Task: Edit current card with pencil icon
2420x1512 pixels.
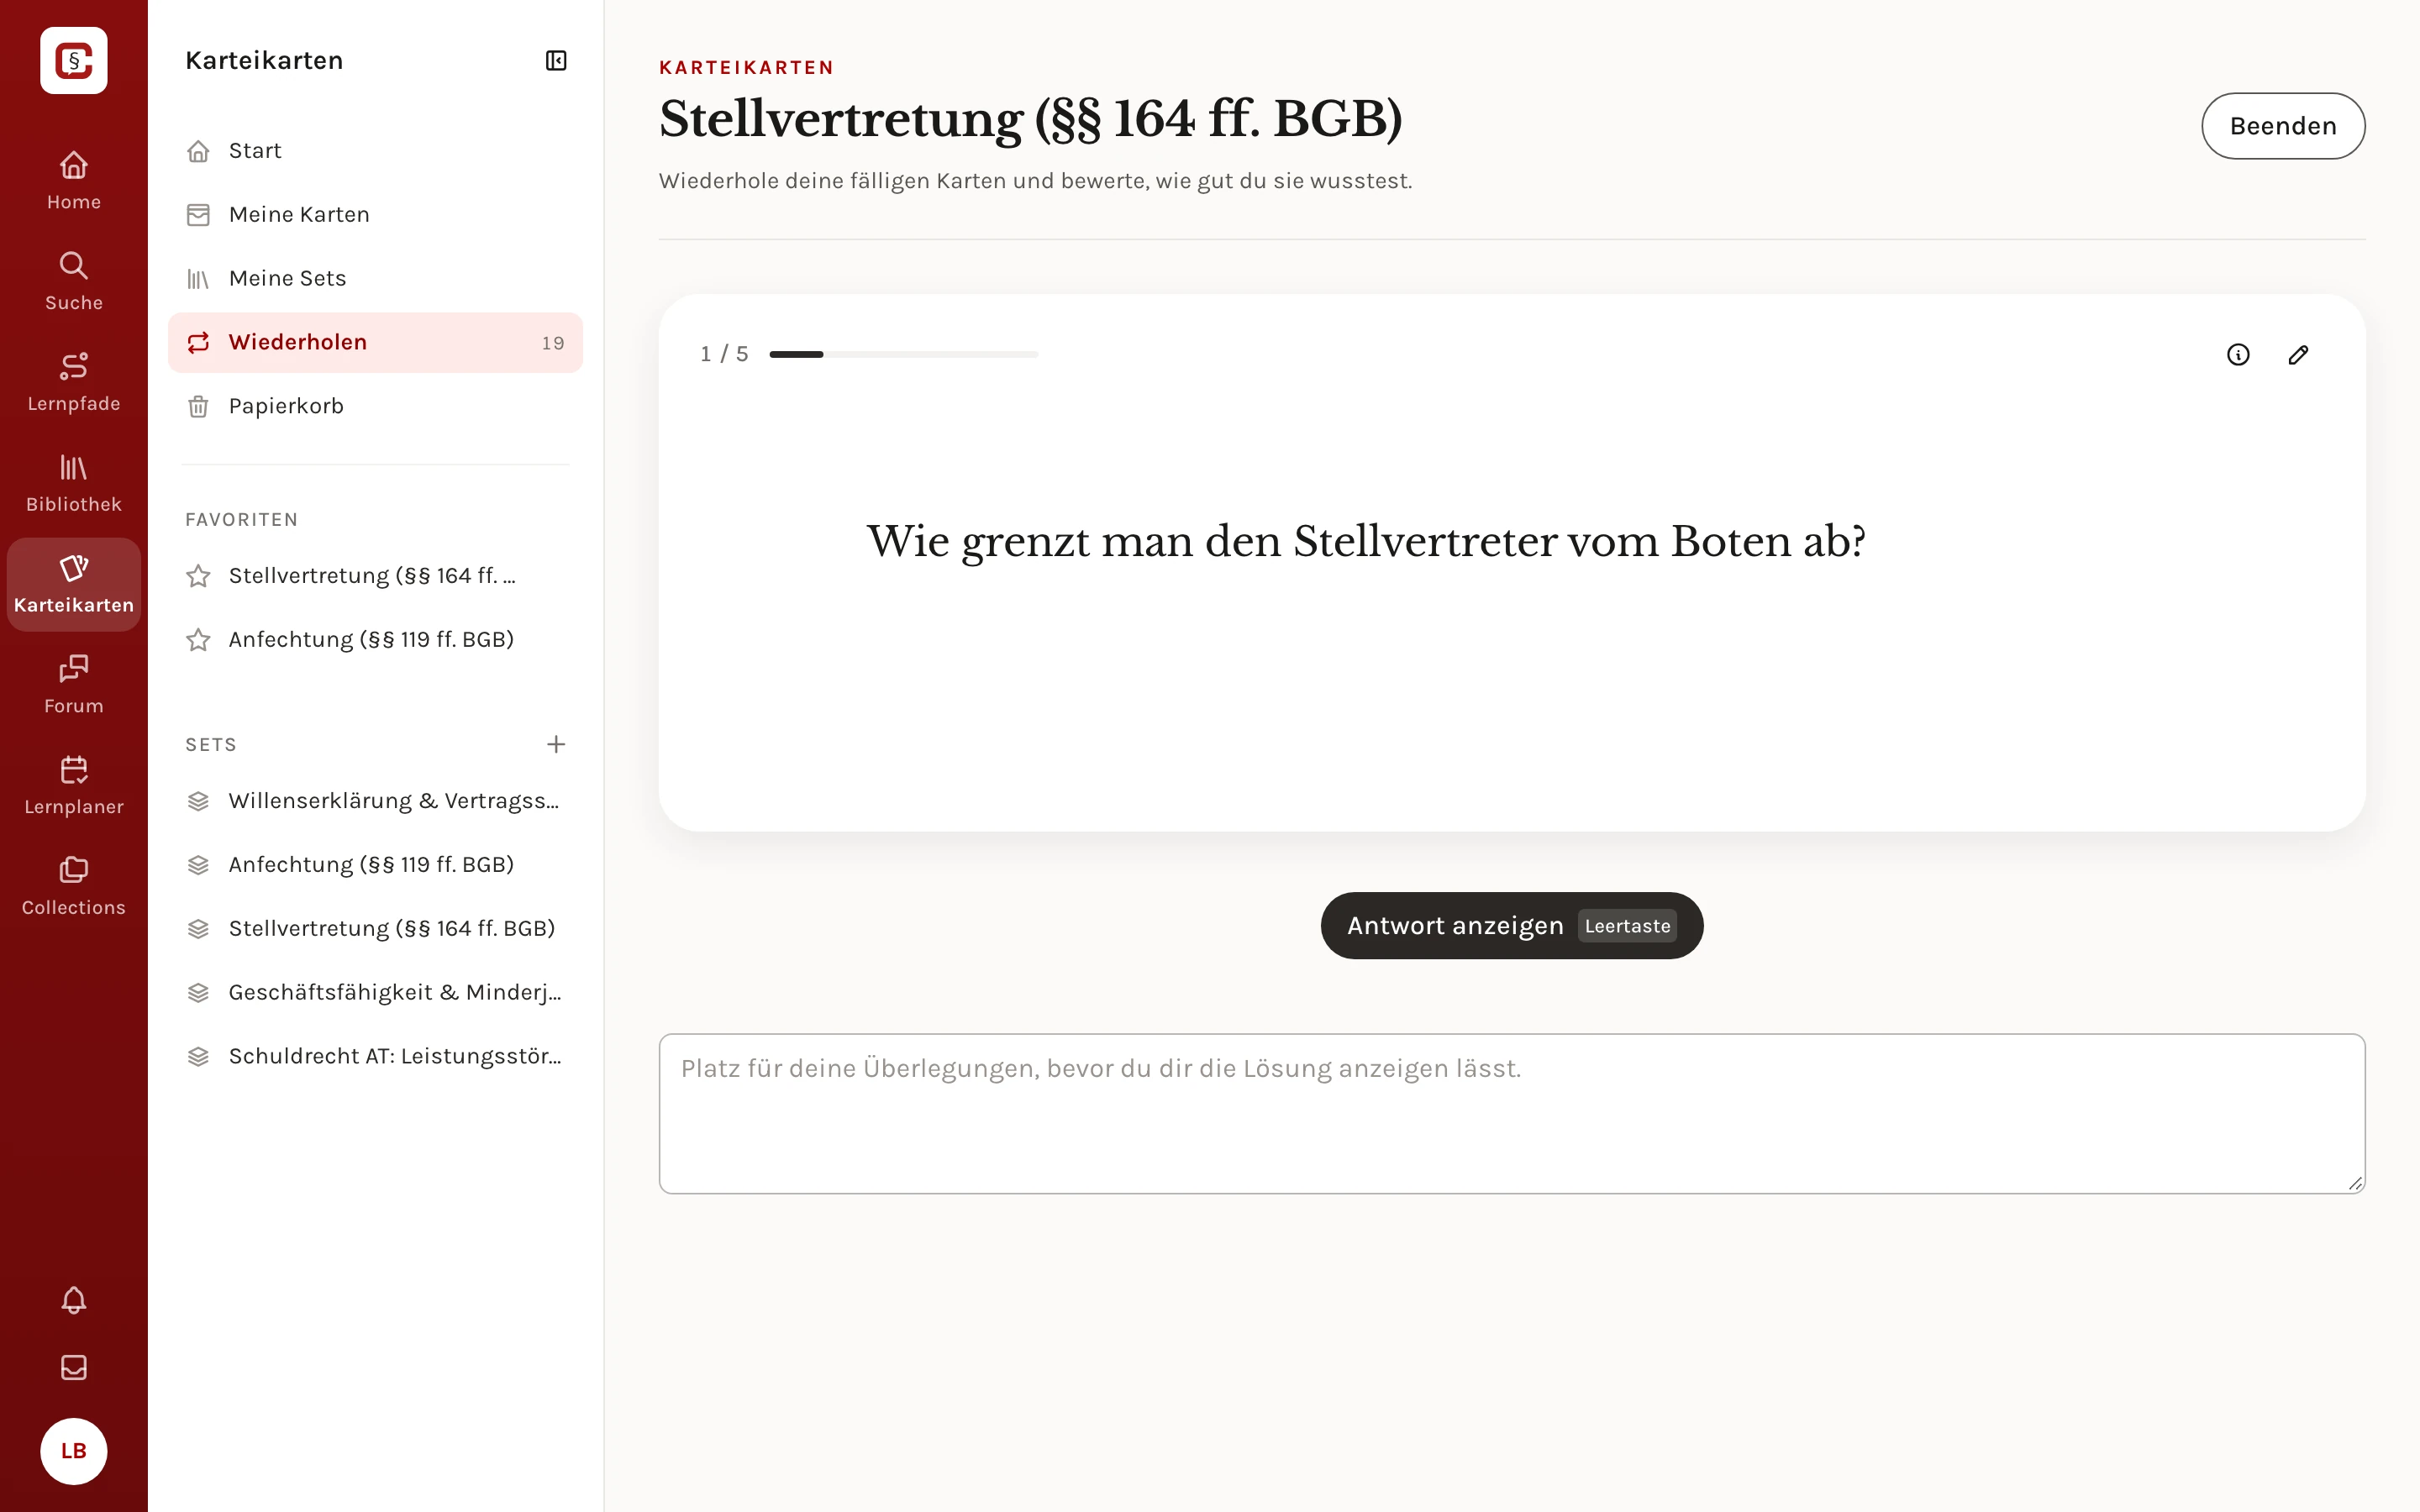Action: click(x=2298, y=355)
